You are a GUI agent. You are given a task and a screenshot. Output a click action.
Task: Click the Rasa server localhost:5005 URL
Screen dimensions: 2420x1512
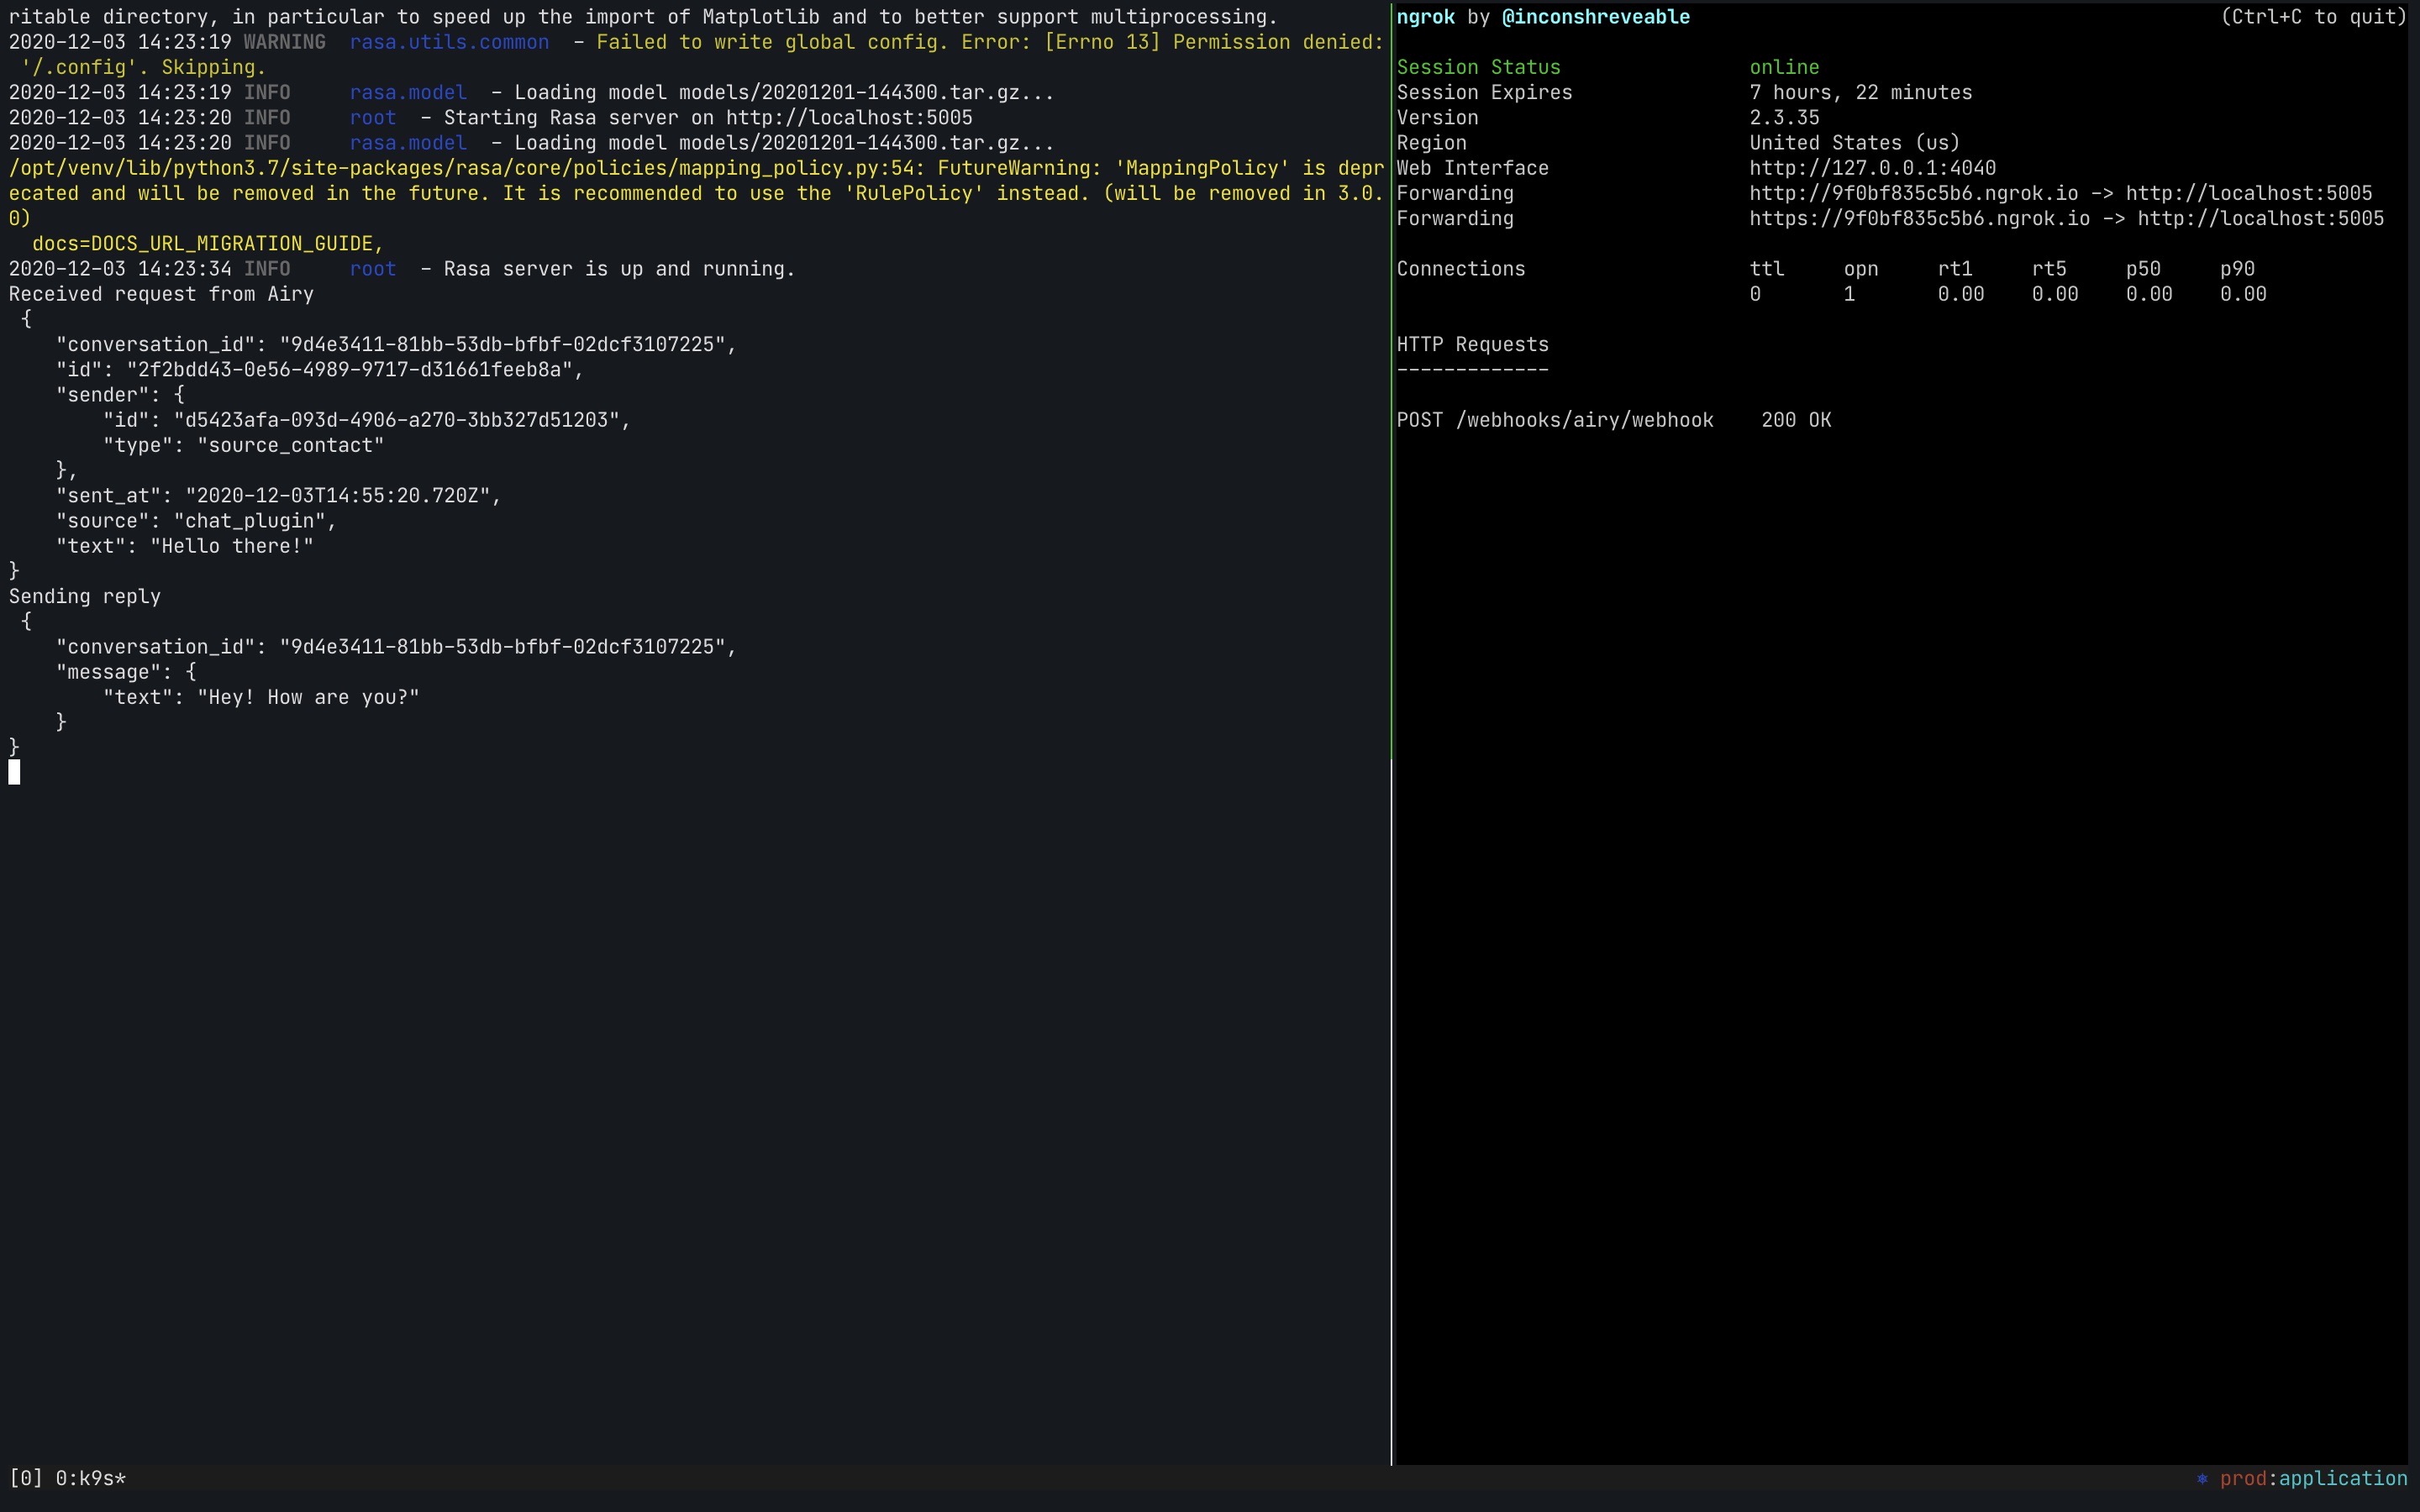tap(849, 118)
